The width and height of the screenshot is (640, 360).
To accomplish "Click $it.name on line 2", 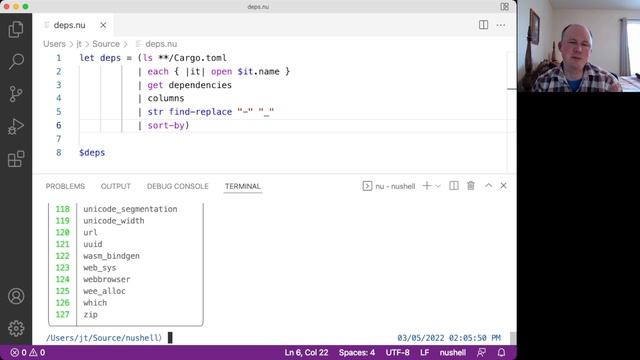I will [x=258, y=71].
